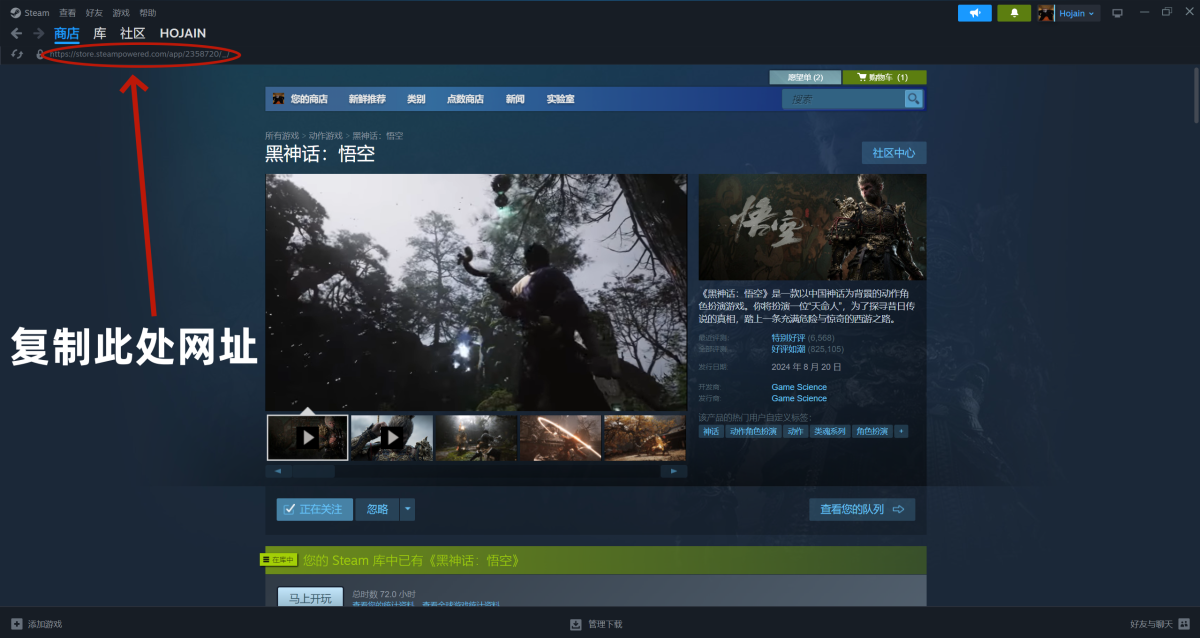Click the 角色扮演 tag

tap(871, 431)
